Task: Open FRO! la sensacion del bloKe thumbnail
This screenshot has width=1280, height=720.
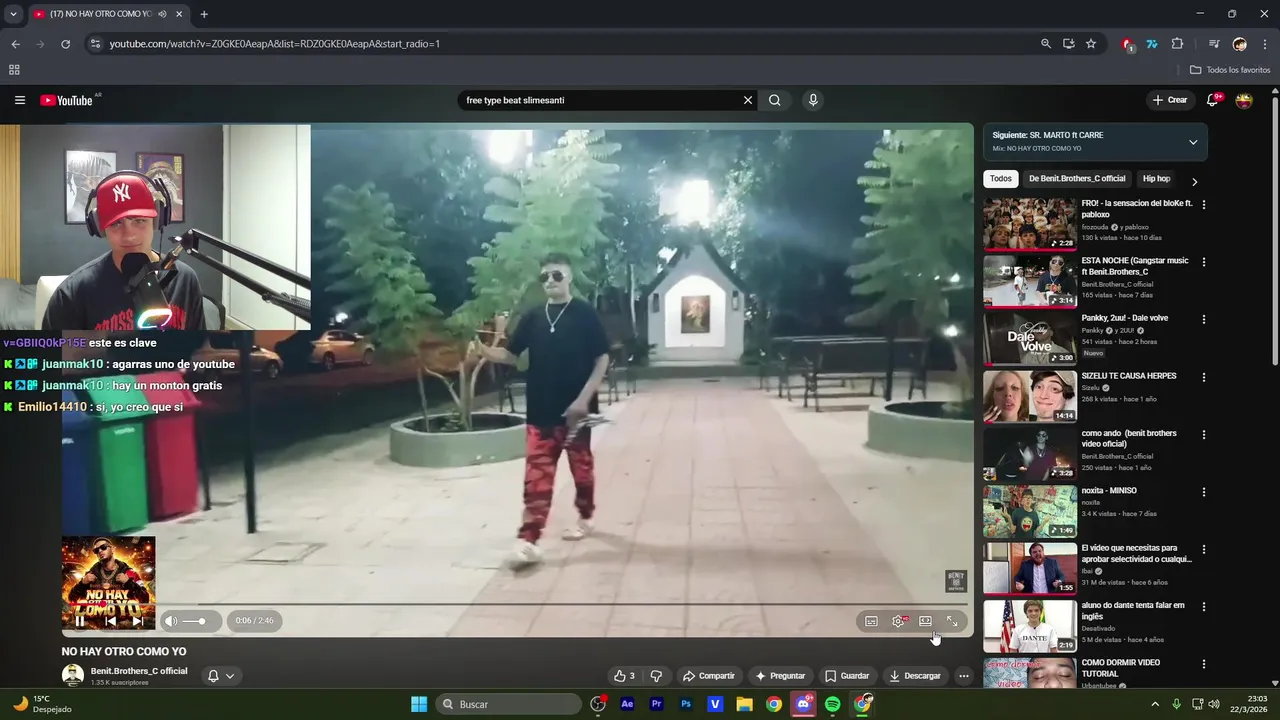Action: coord(1029,224)
